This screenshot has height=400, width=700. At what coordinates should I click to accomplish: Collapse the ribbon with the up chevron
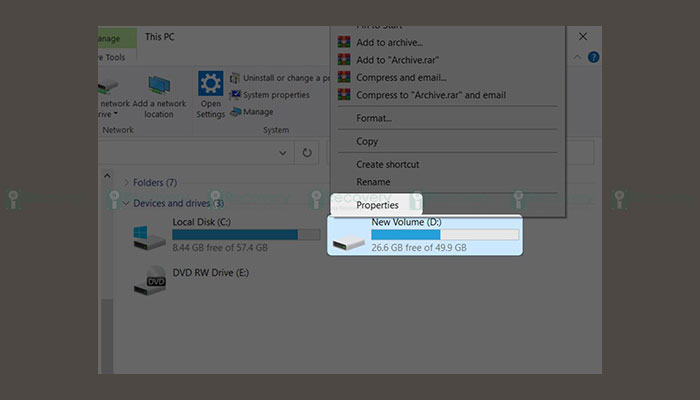pos(577,57)
